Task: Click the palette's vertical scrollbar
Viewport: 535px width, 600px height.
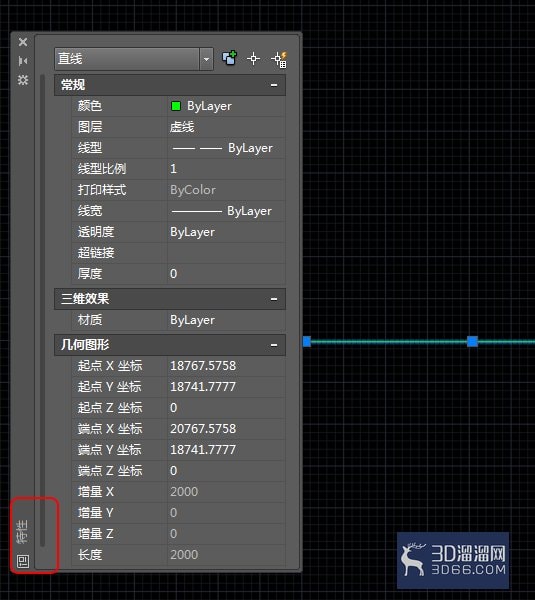Action: click(x=42, y=310)
